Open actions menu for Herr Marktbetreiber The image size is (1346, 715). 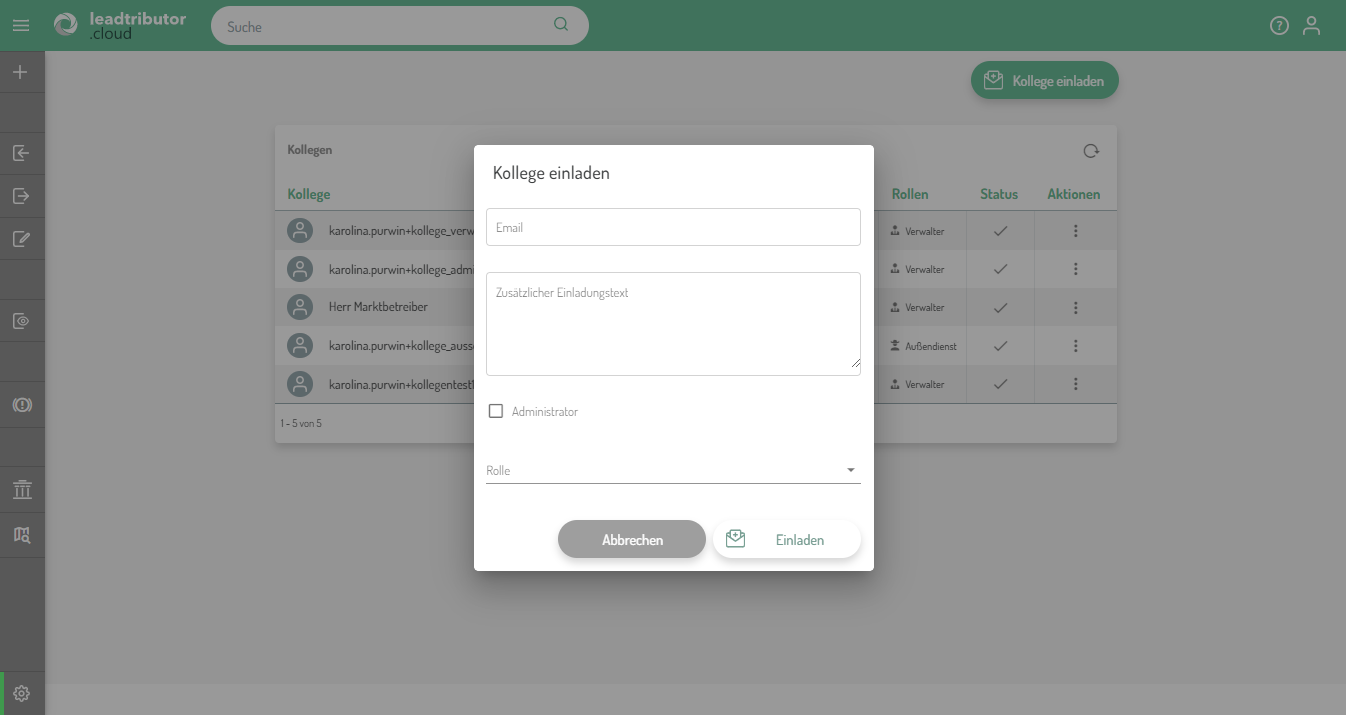[1076, 308]
